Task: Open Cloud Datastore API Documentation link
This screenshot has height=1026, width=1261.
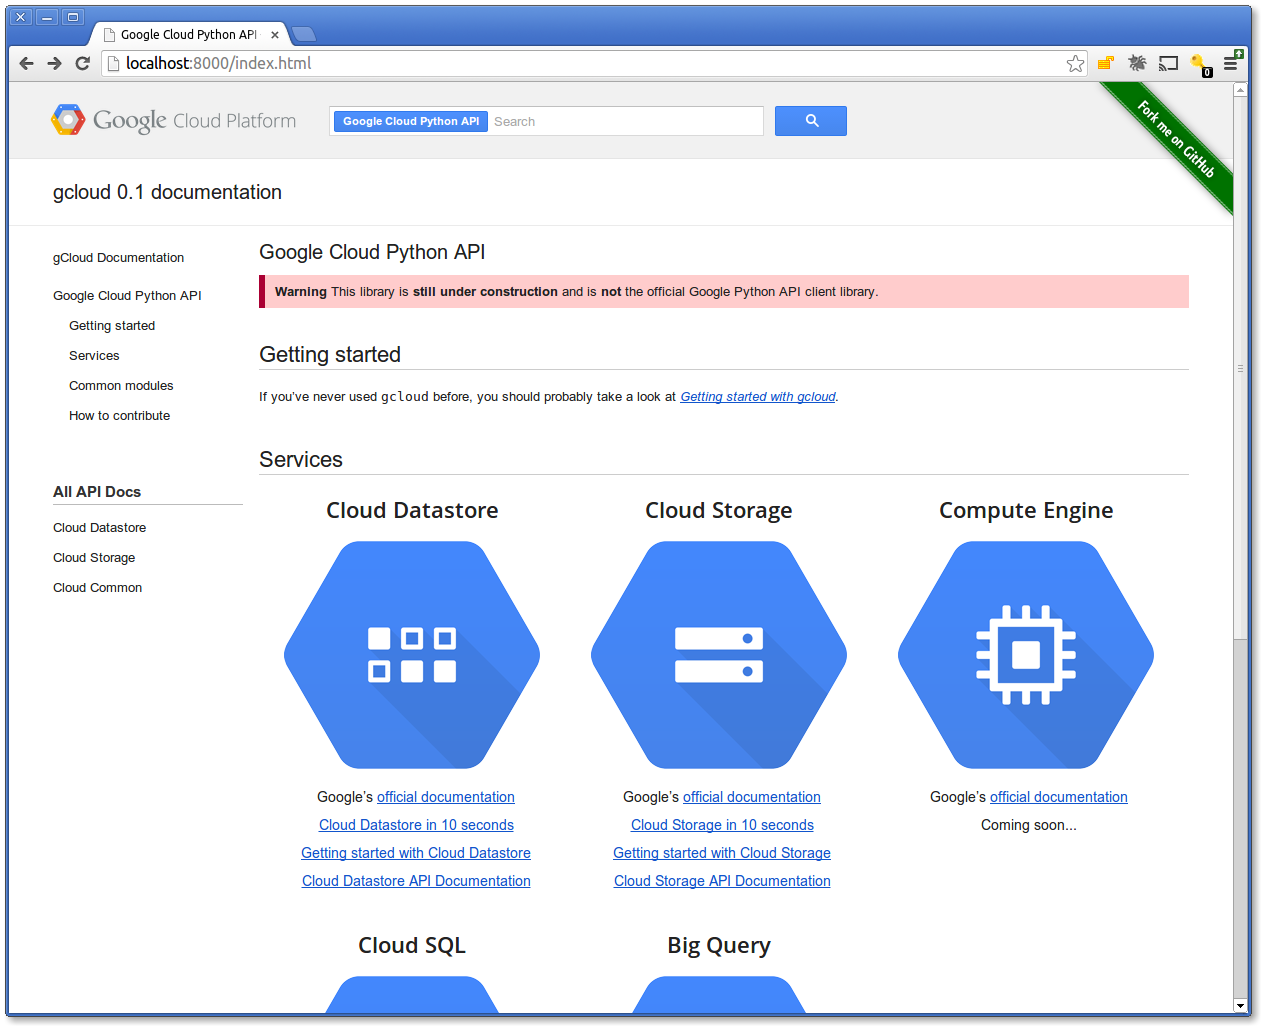Action: (x=416, y=881)
